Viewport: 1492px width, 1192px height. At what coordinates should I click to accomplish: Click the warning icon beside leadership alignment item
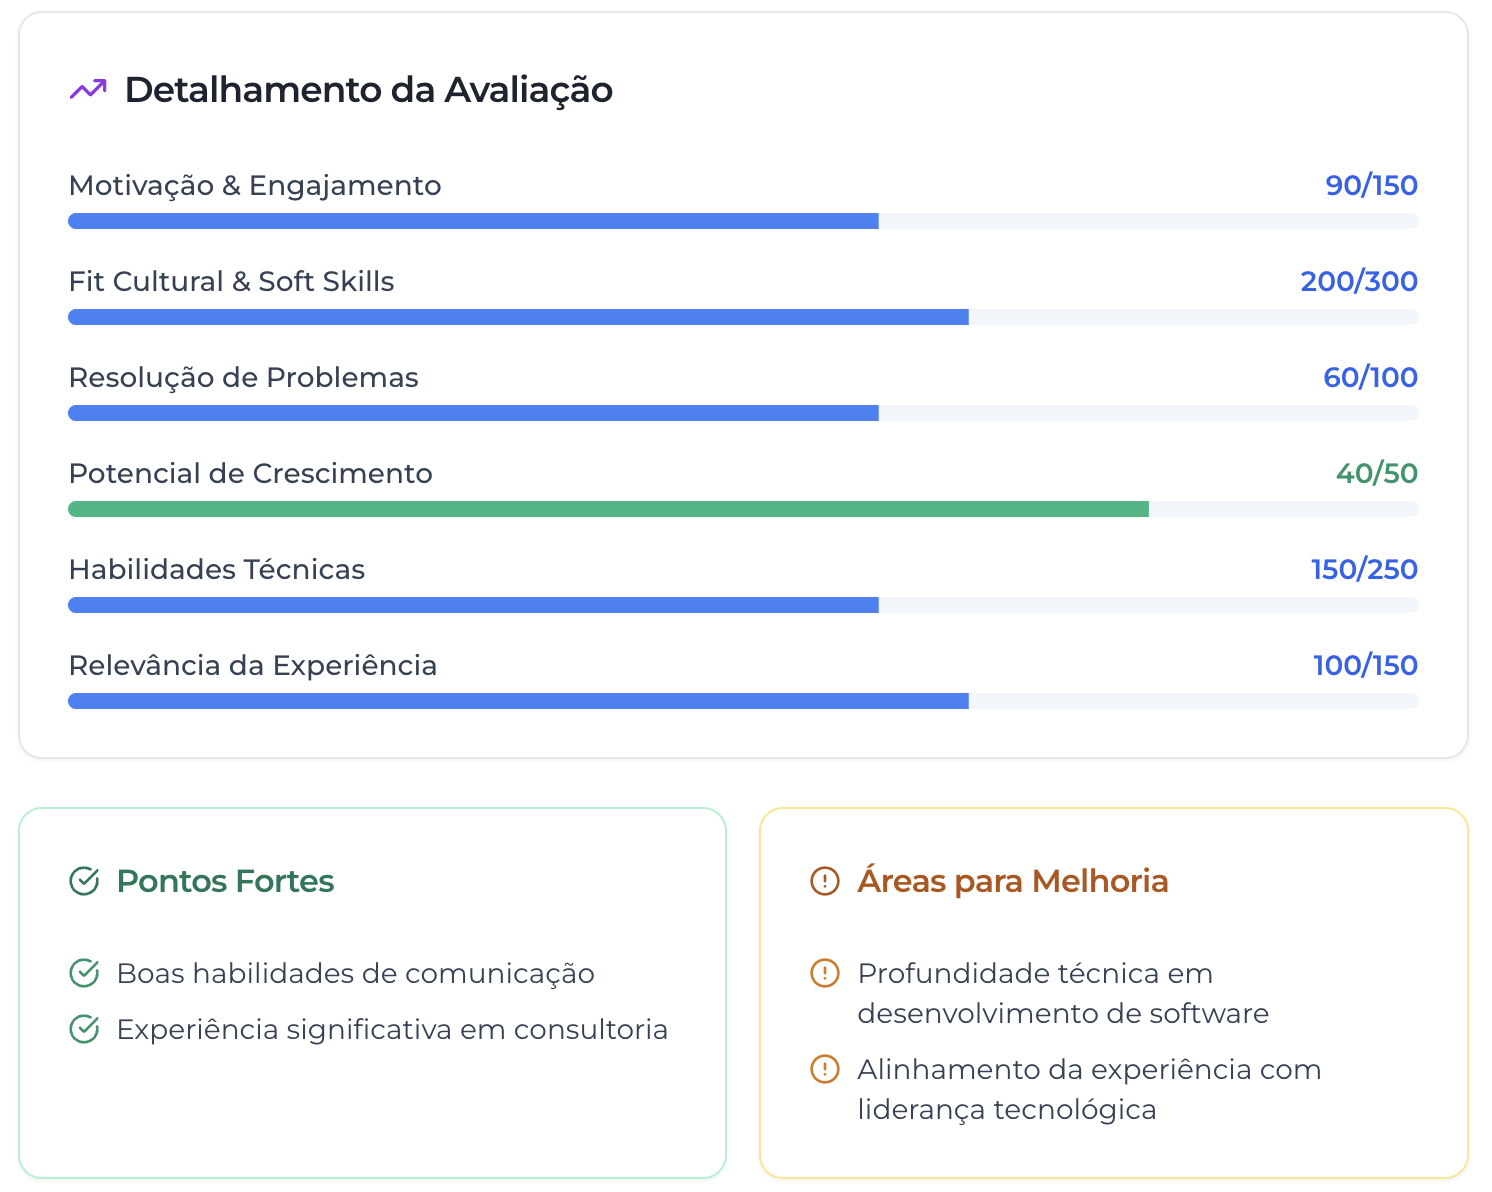pos(822,1068)
